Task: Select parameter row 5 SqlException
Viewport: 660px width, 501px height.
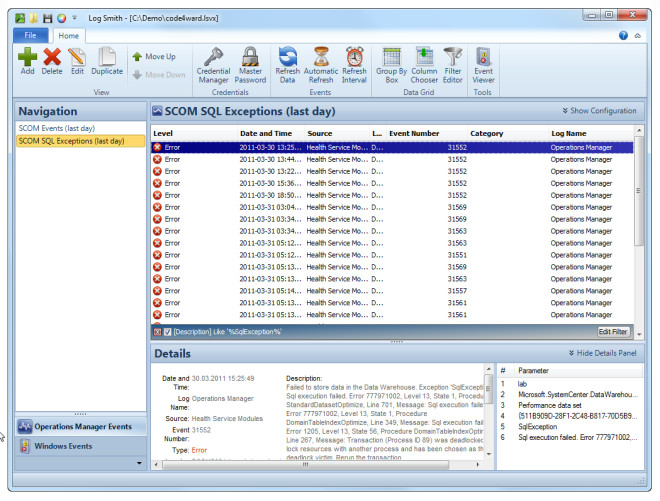Action: click(x=570, y=427)
